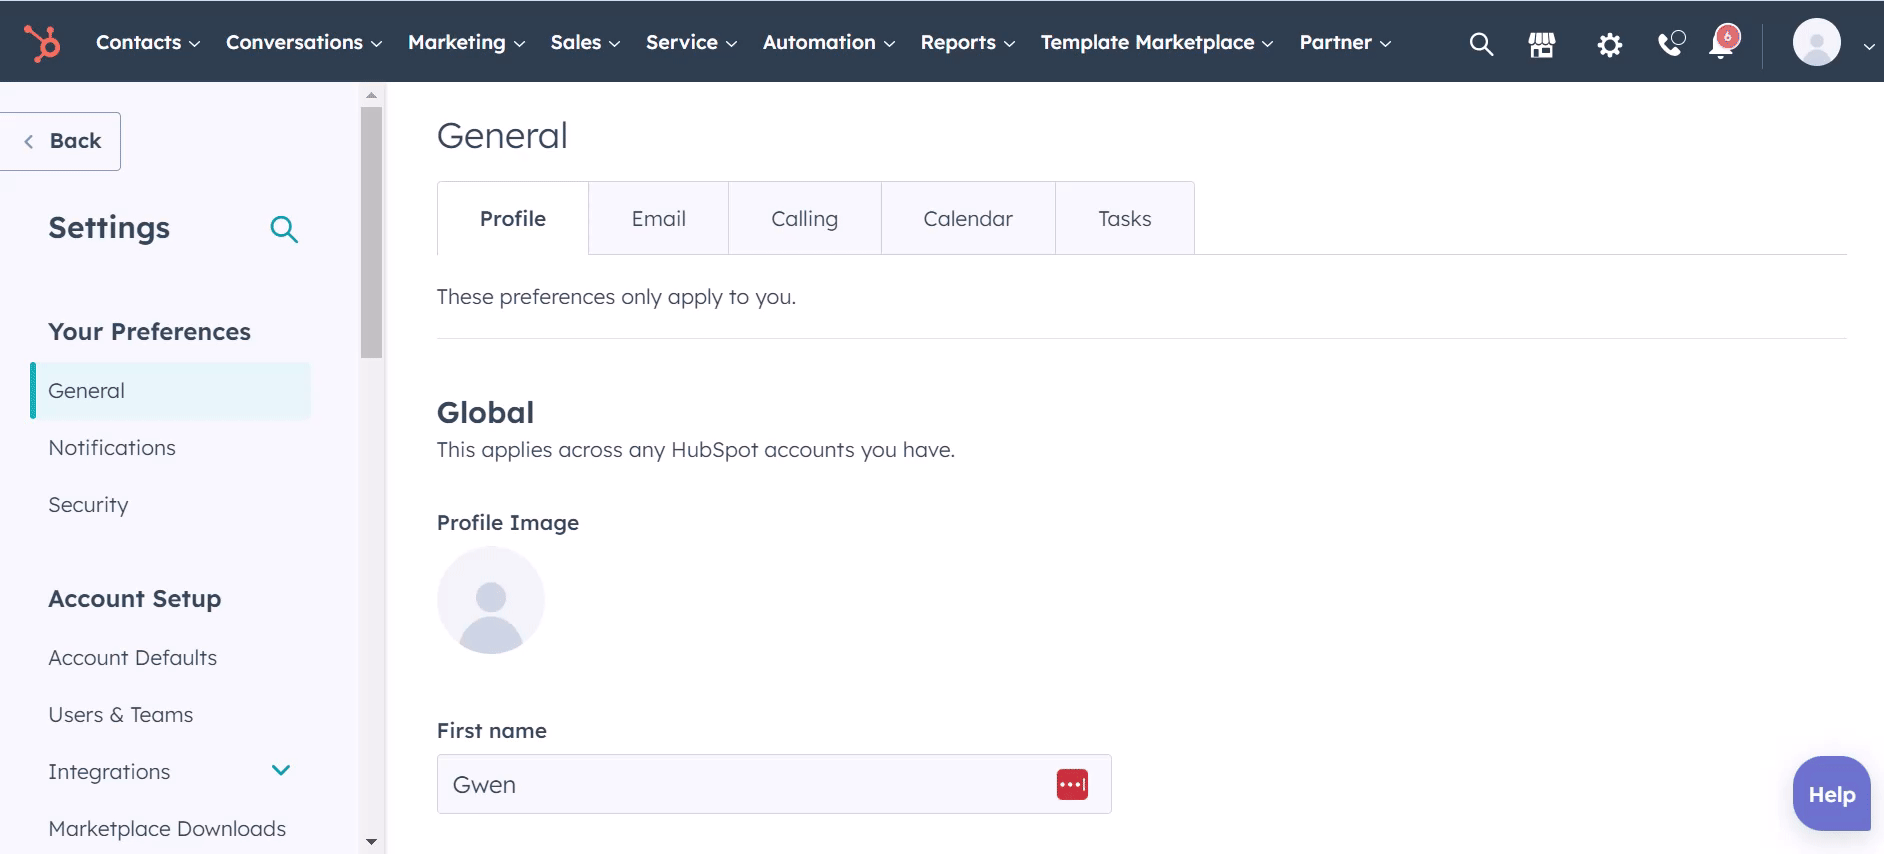1884x854 pixels.
Task: Click the sidebar scrollbar thumb
Action: point(371,232)
